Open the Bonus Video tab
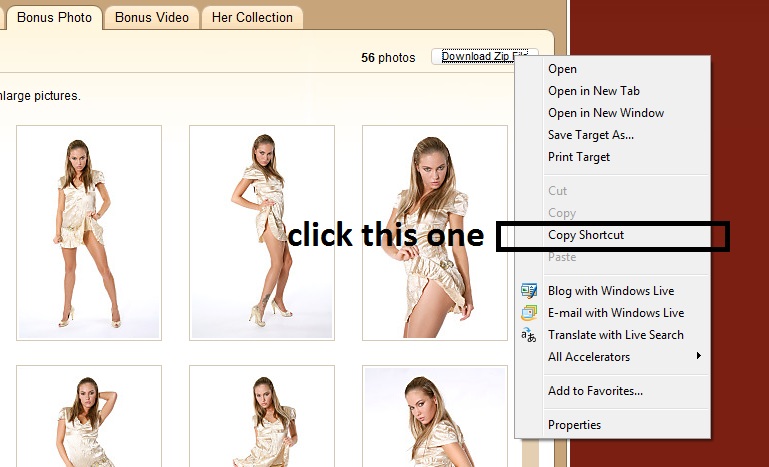Screen dimensions: 769x467 tap(152, 18)
